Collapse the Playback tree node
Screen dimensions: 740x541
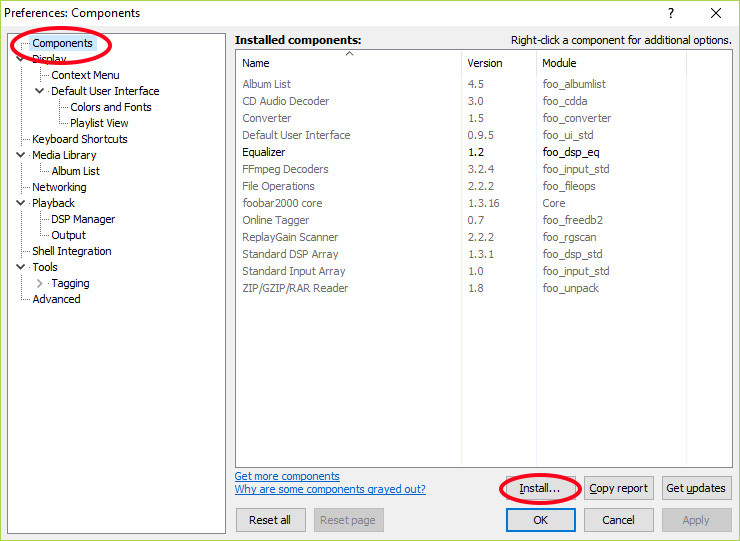click(20, 203)
